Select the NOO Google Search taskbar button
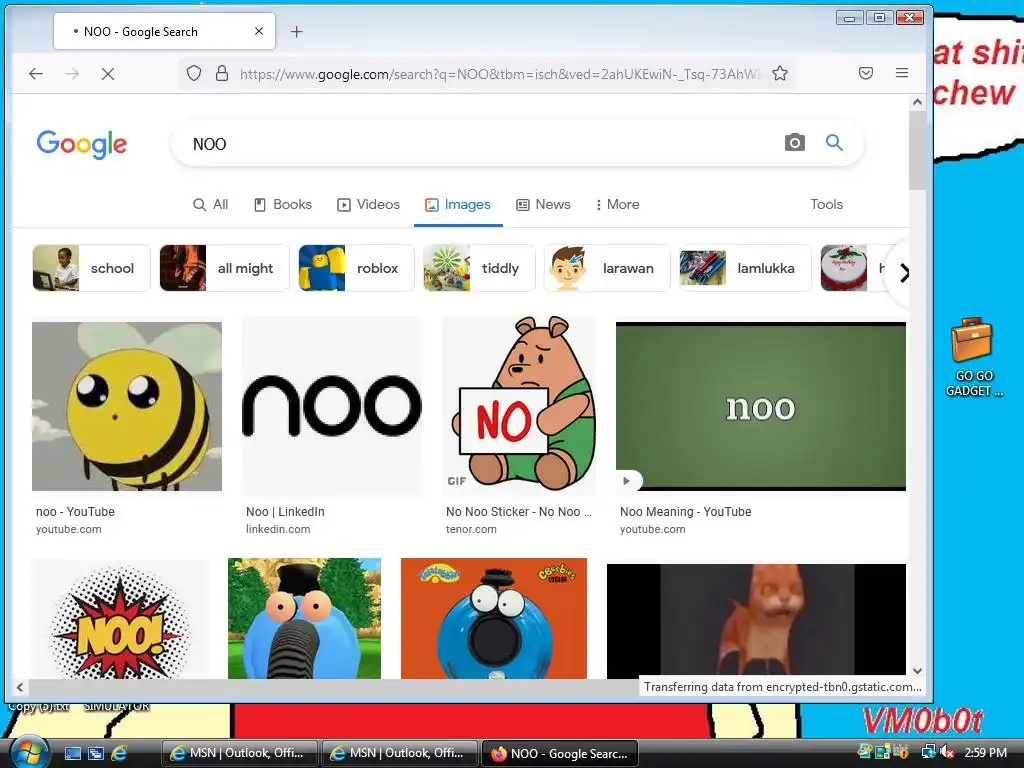Viewport: 1024px width, 768px height. [x=559, y=753]
